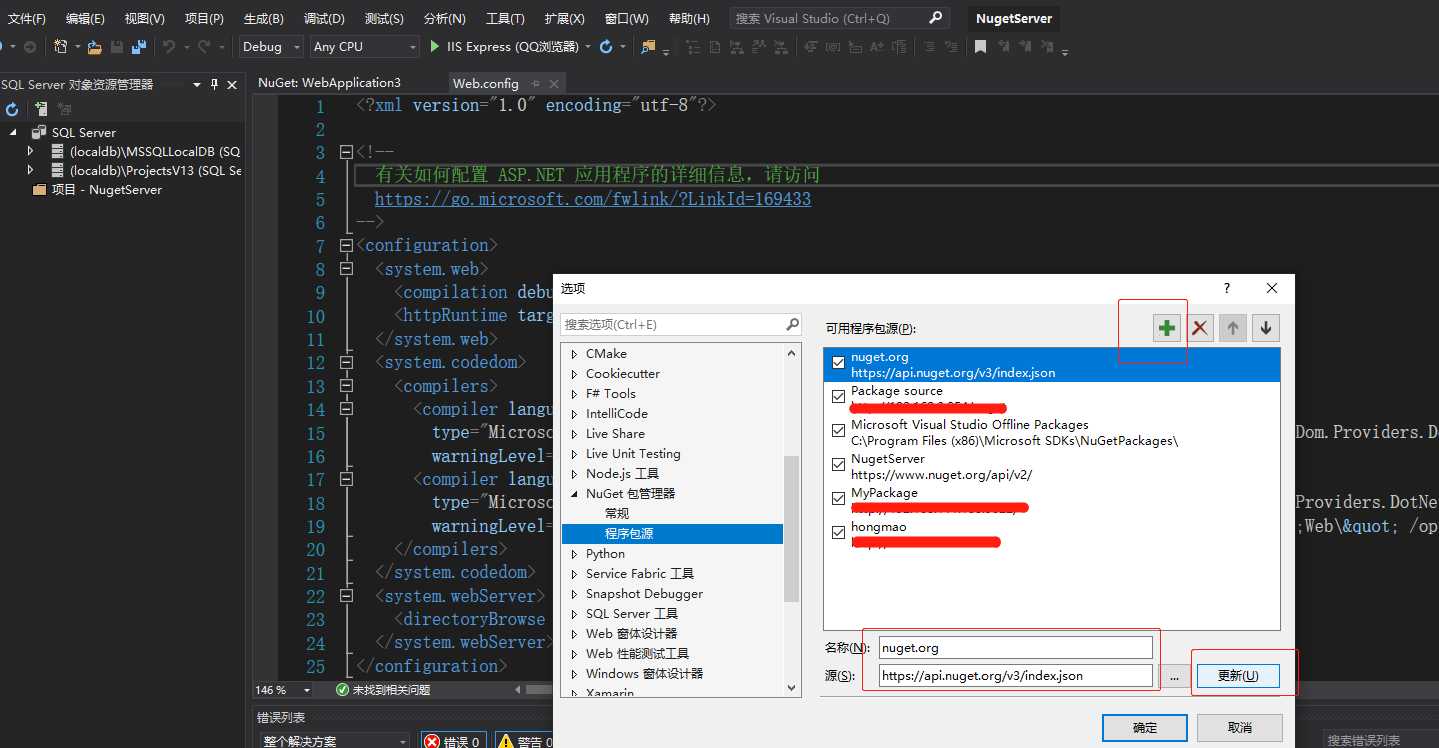Click the Add SQL Server icon

click(x=41, y=108)
